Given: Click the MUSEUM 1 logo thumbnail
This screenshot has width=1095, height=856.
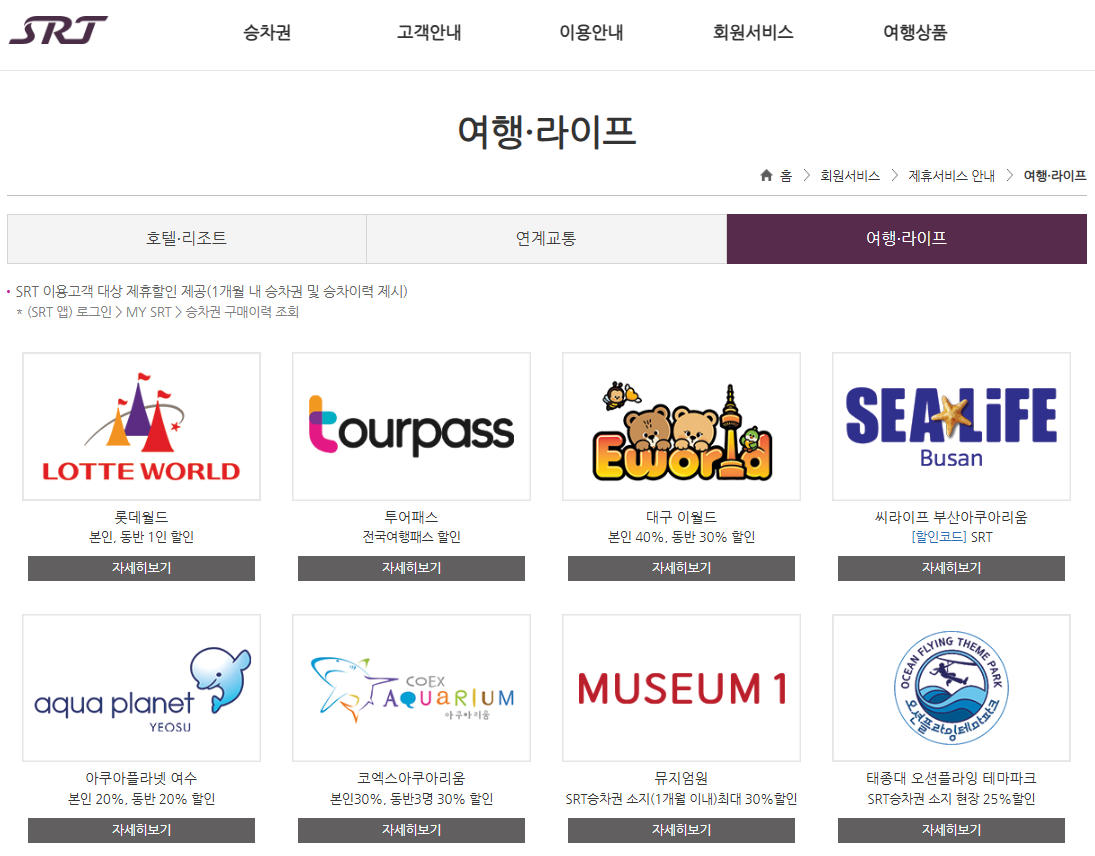Looking at the screenshot, I should coord(681,688).
